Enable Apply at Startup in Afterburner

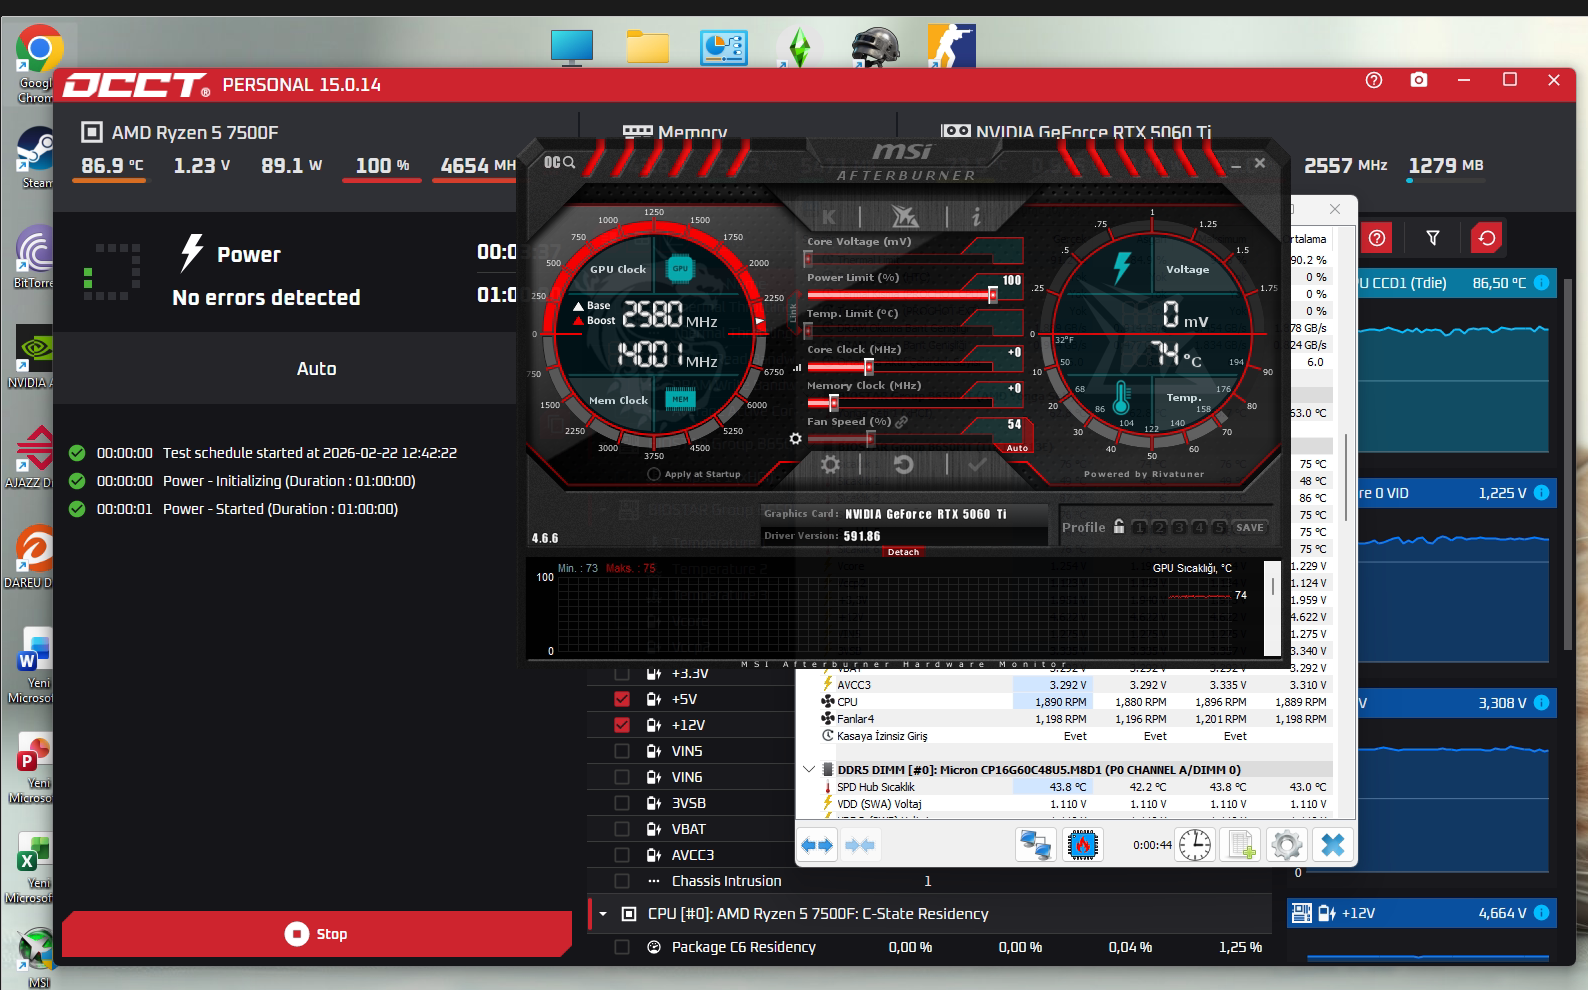point(654,474)
